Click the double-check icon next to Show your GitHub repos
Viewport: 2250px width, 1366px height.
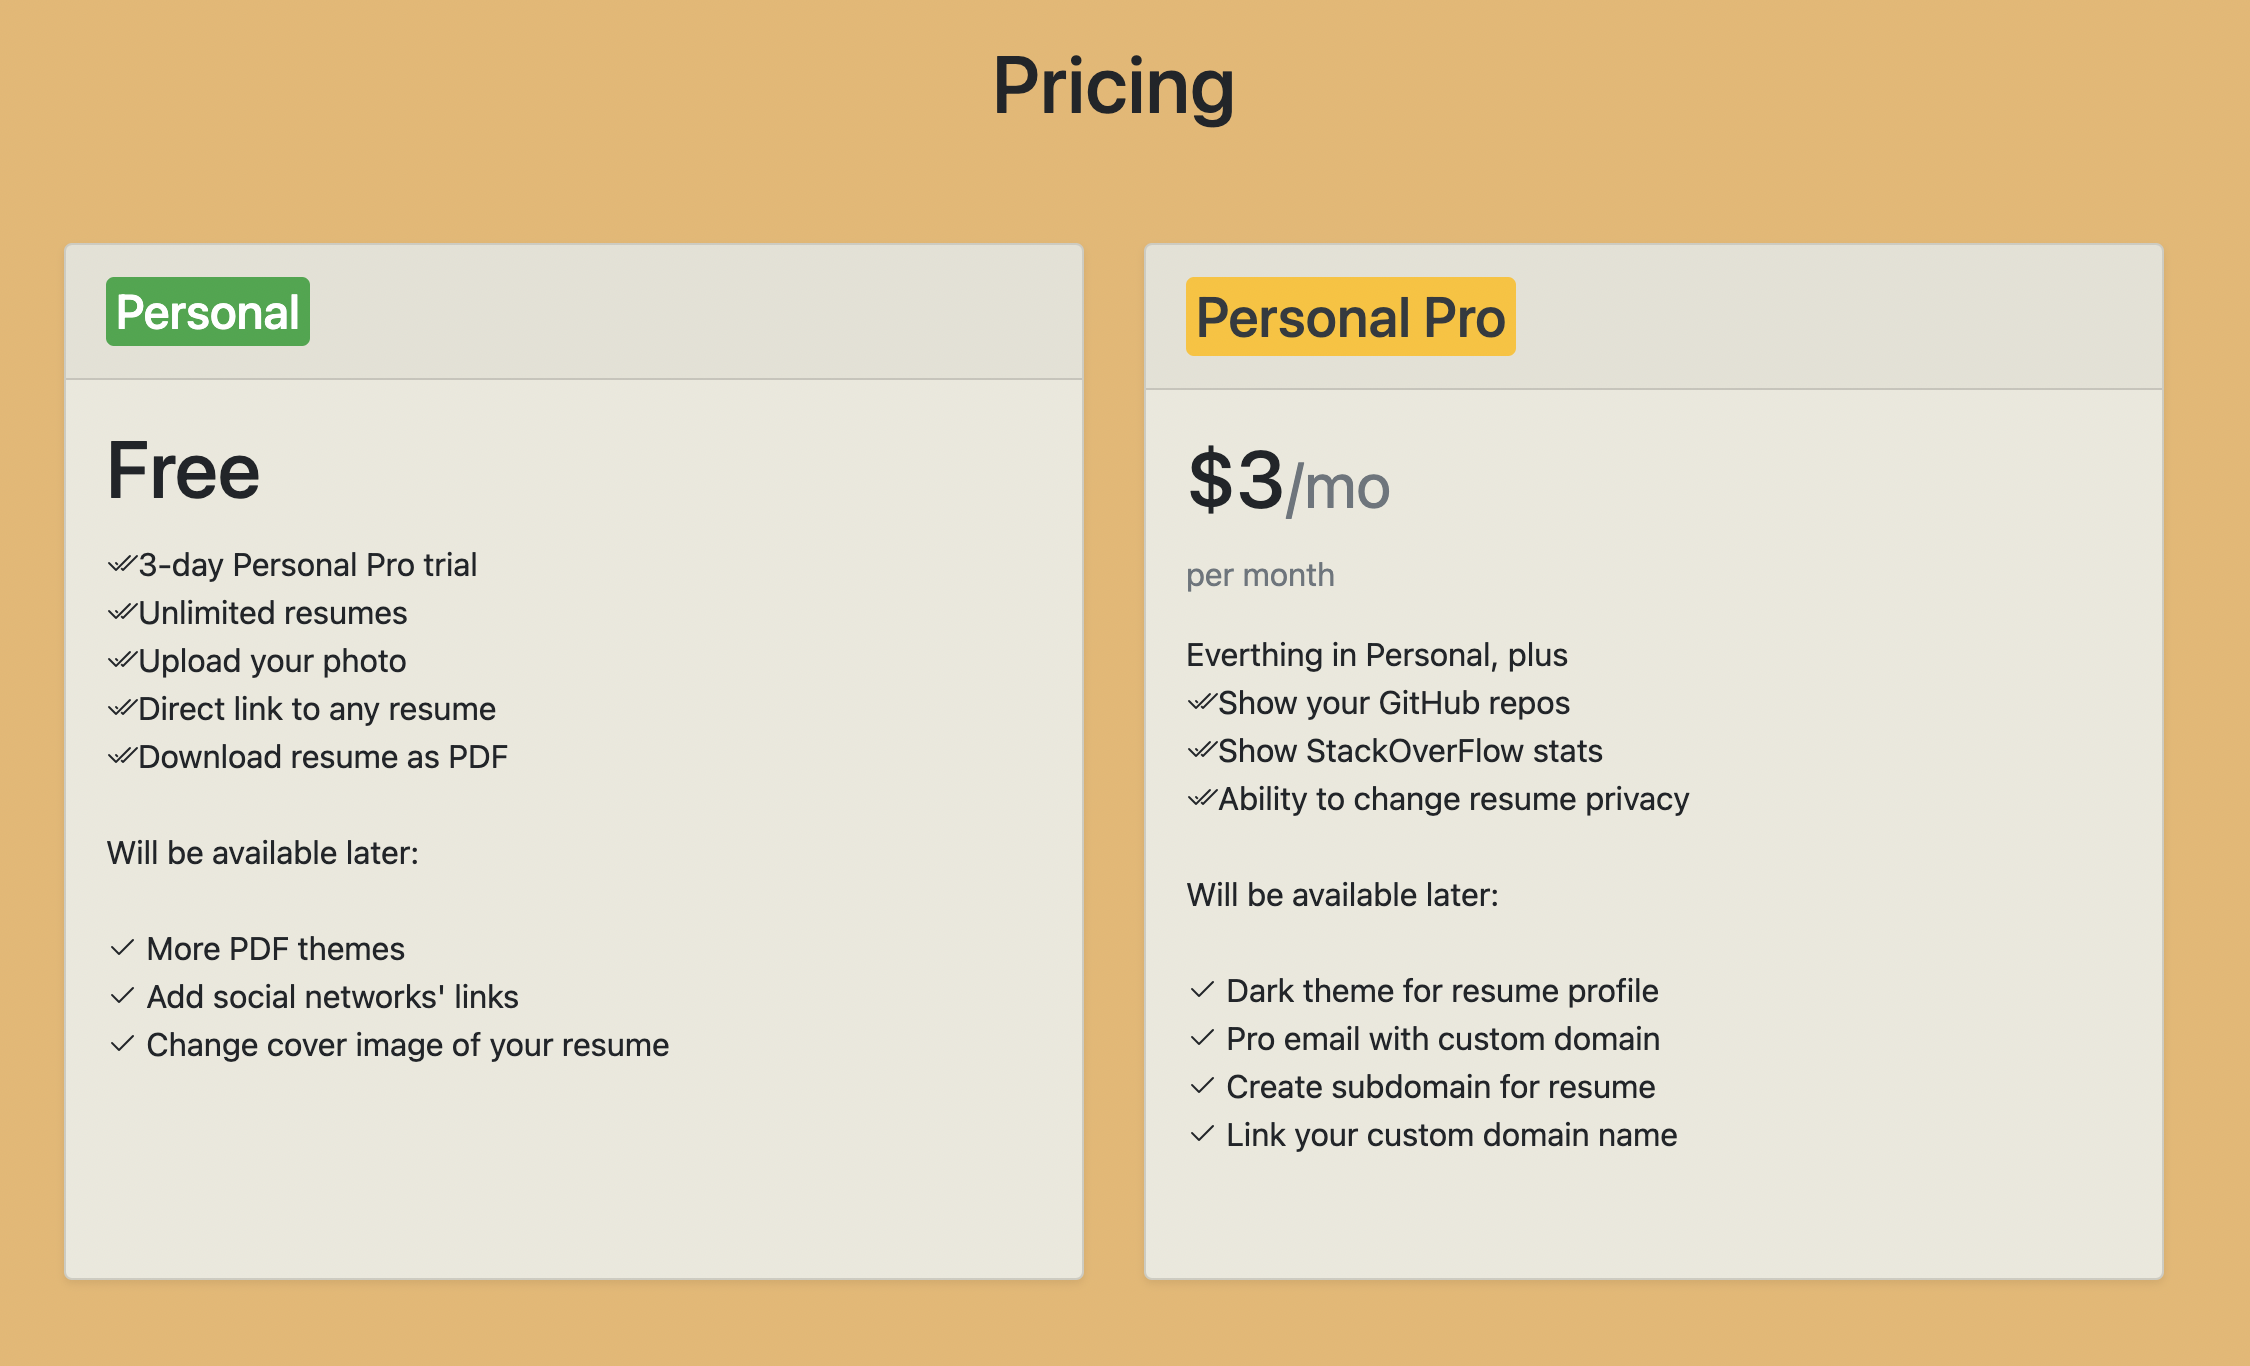(x=1202, y=702)
